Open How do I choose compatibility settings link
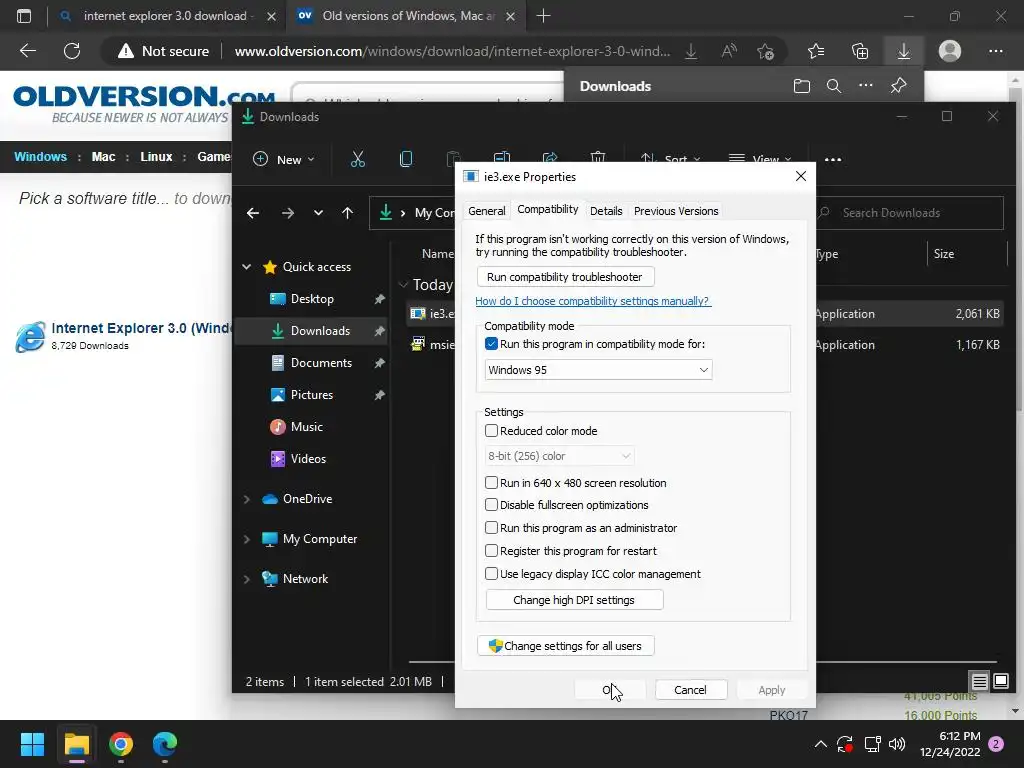 pyautogui.click(x=592, y=301)
